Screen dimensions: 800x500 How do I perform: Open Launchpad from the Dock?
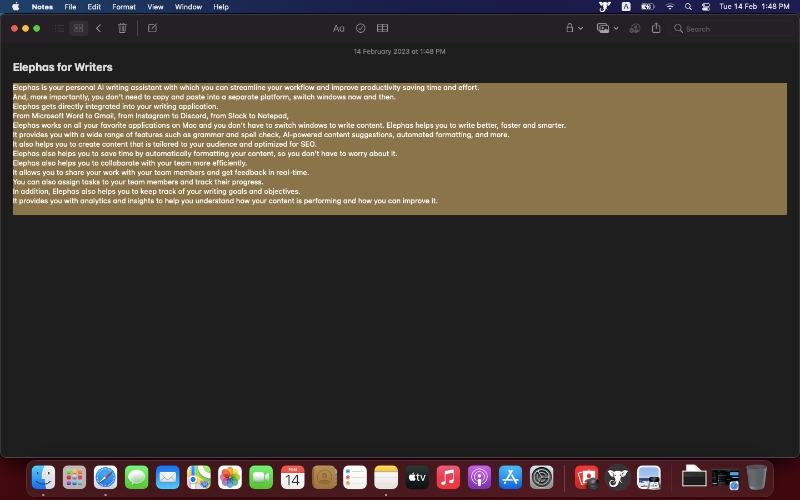[74, 478]
